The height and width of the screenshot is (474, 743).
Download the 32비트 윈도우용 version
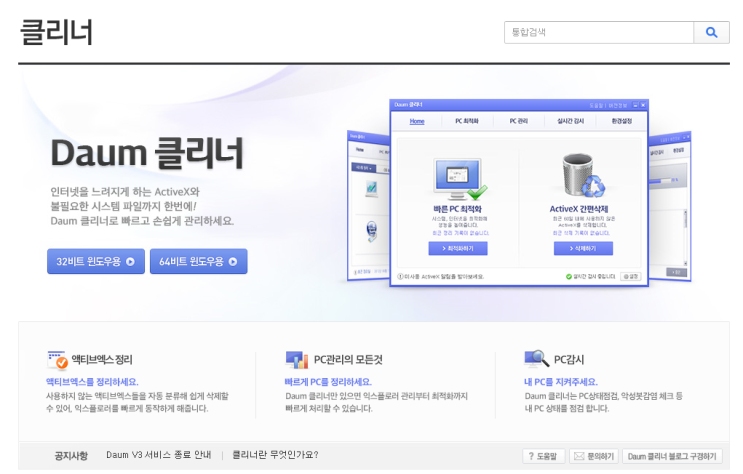(96, 261)
